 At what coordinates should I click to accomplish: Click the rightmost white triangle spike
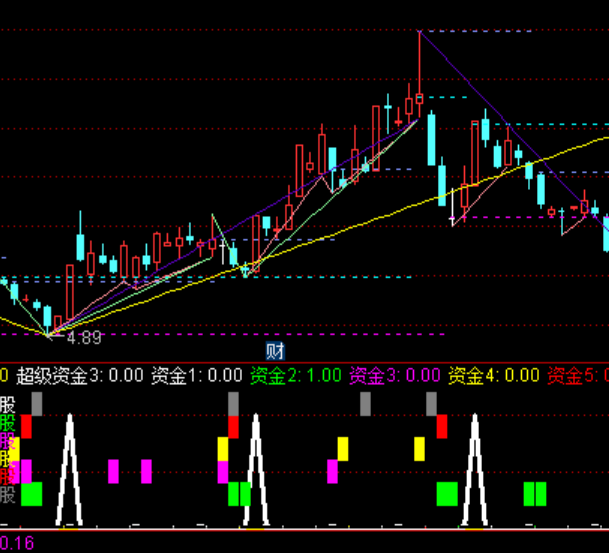[x=475, y=470]
